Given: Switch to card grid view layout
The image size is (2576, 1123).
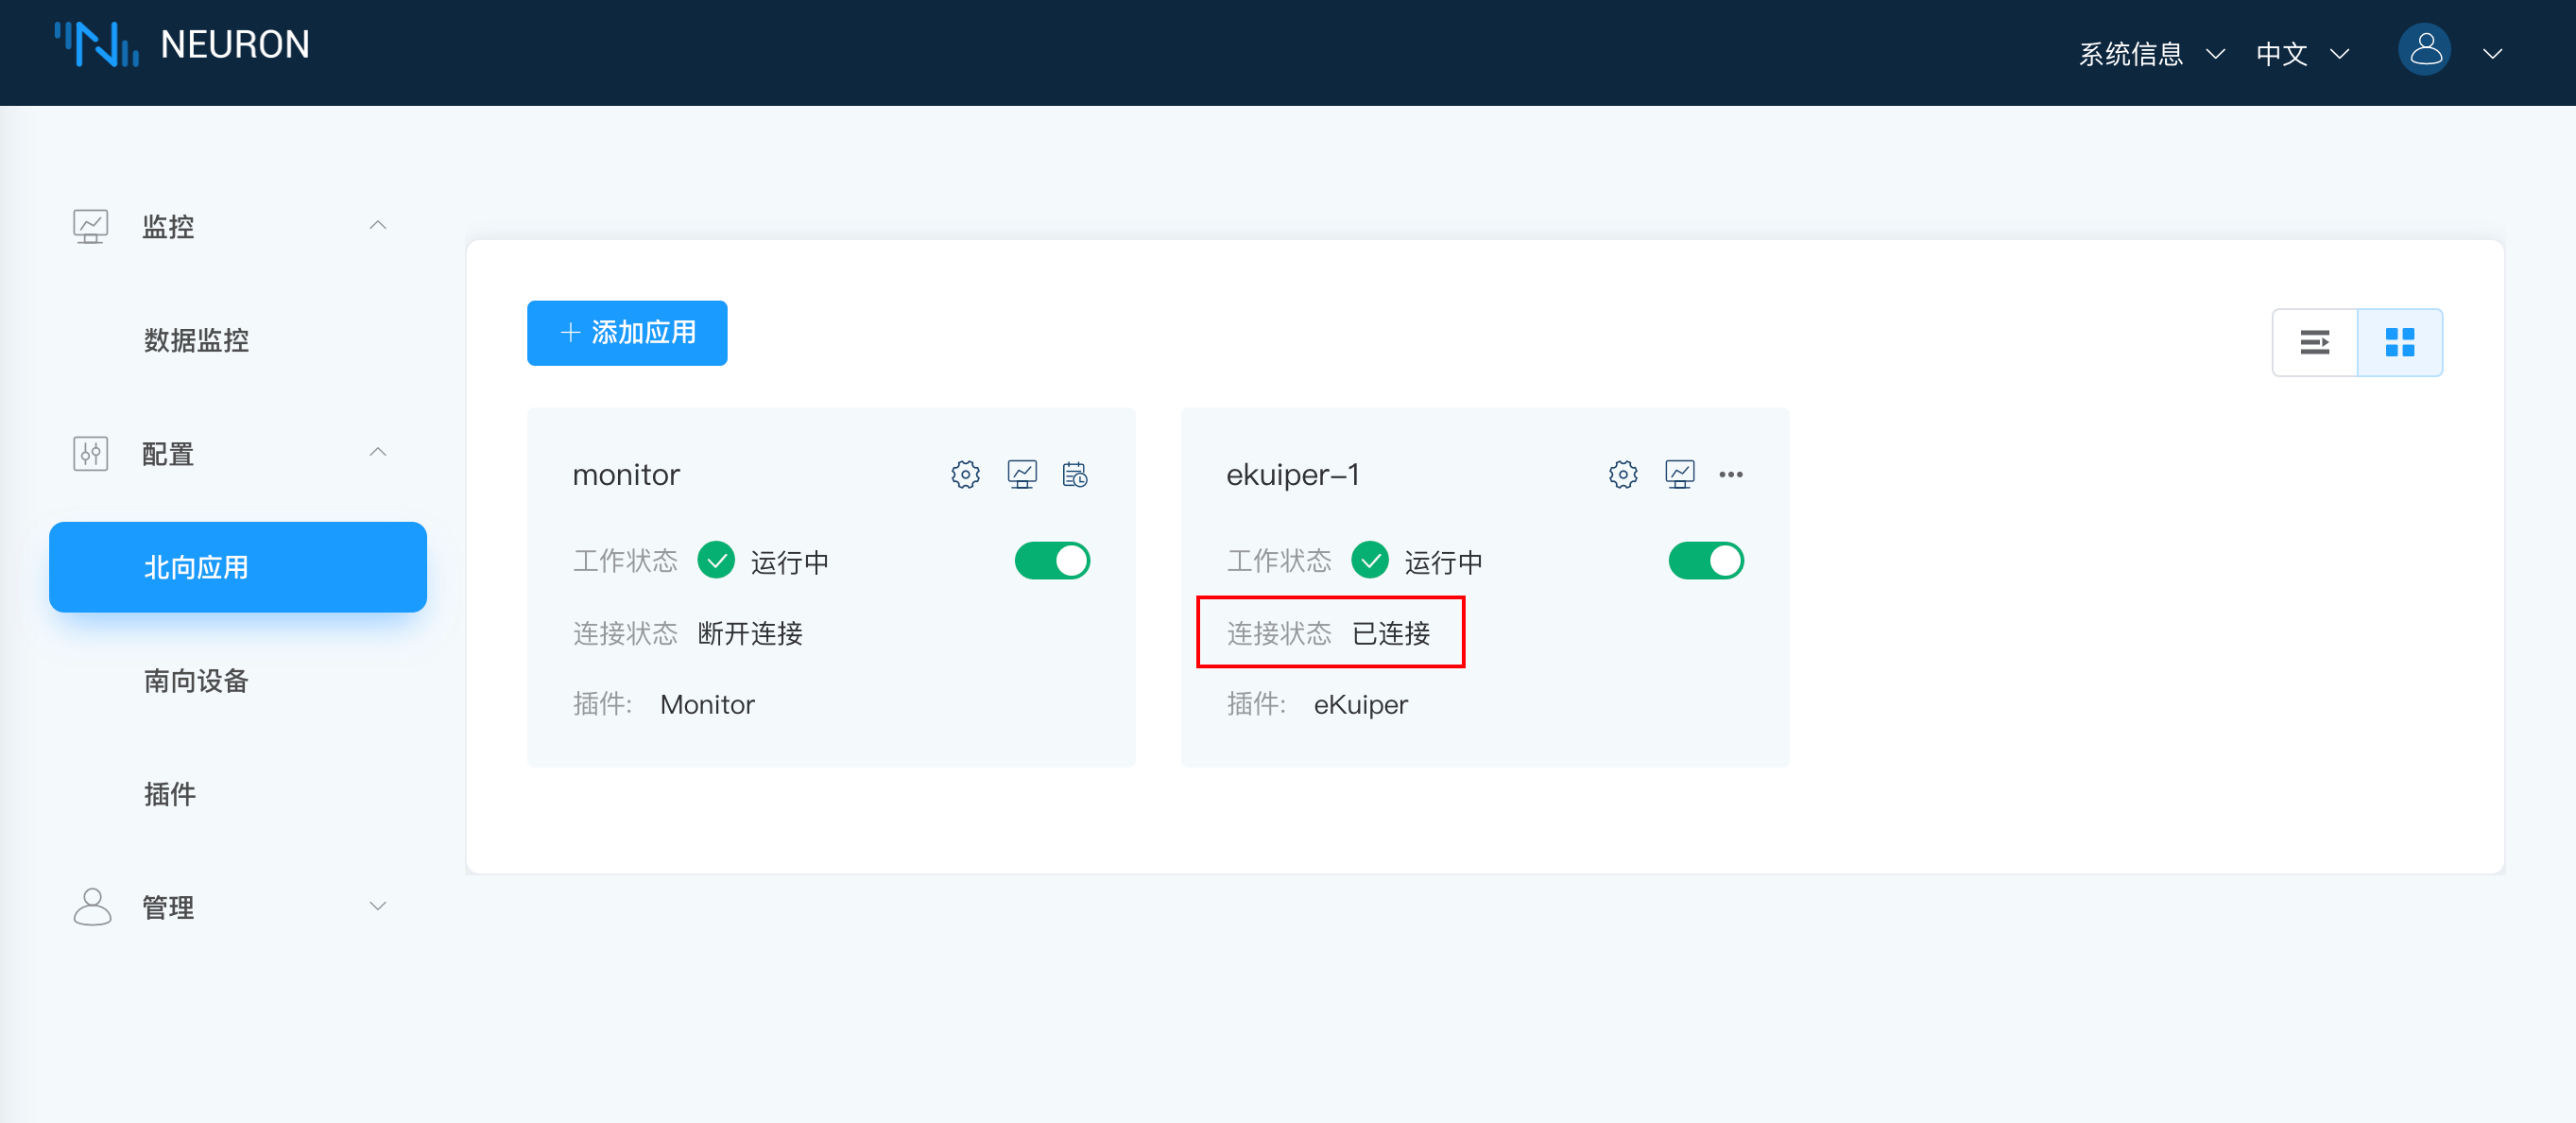Looking at the screenshot, I should 2399,342.
